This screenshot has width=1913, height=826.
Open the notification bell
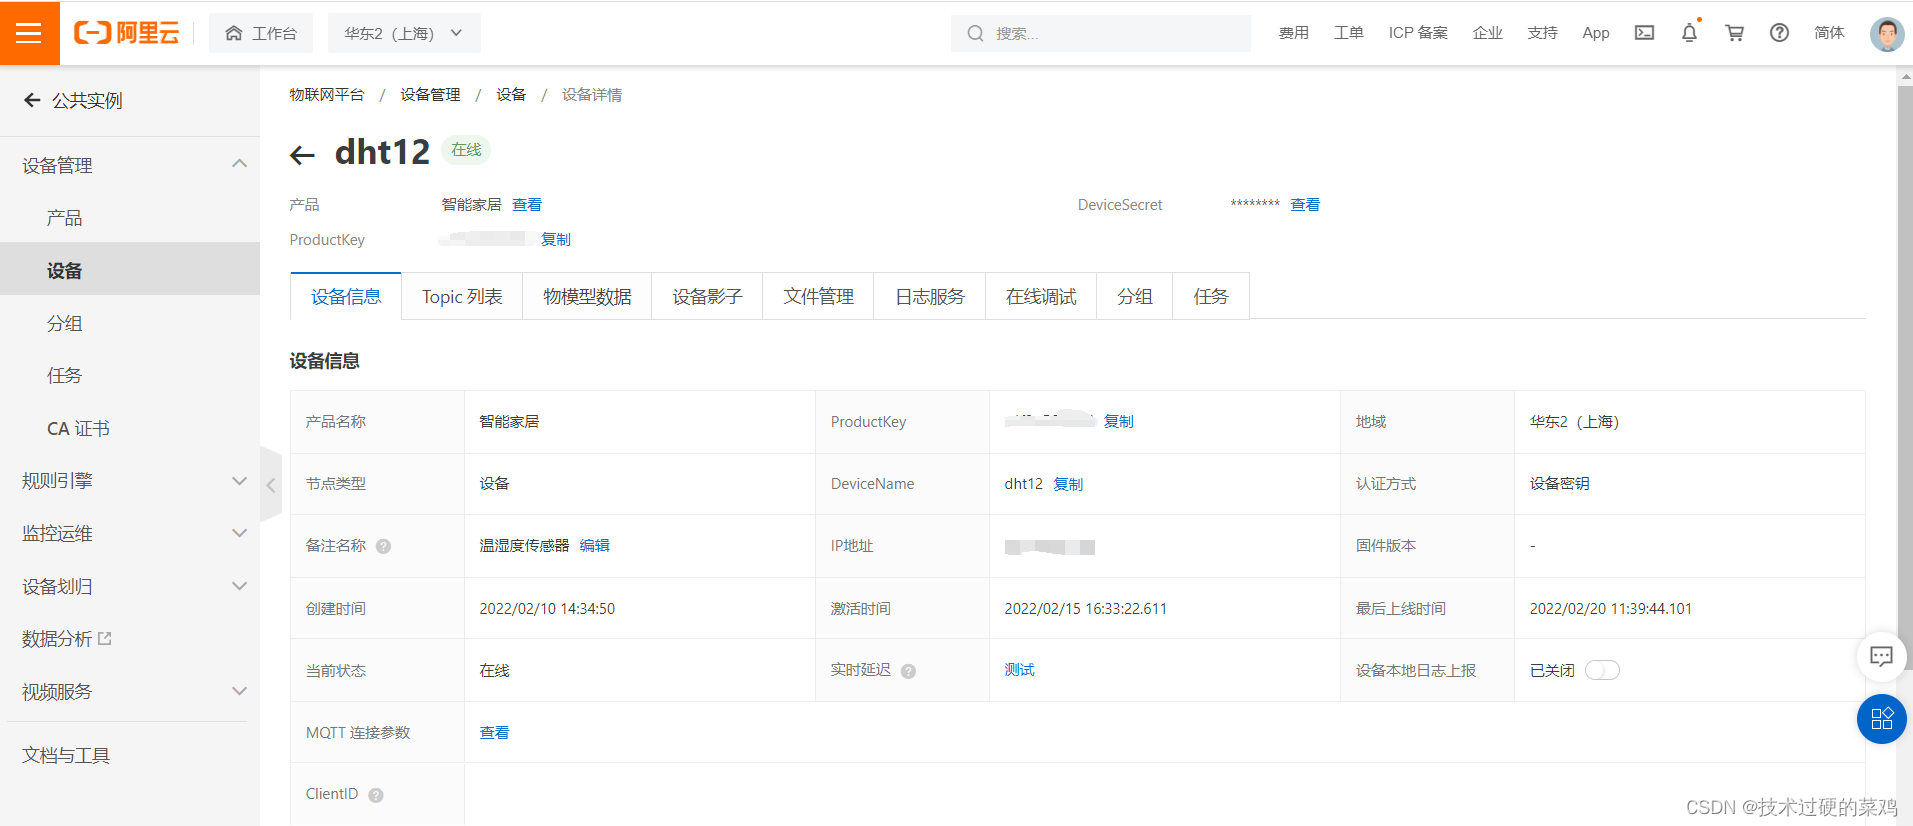[1689, 33]
